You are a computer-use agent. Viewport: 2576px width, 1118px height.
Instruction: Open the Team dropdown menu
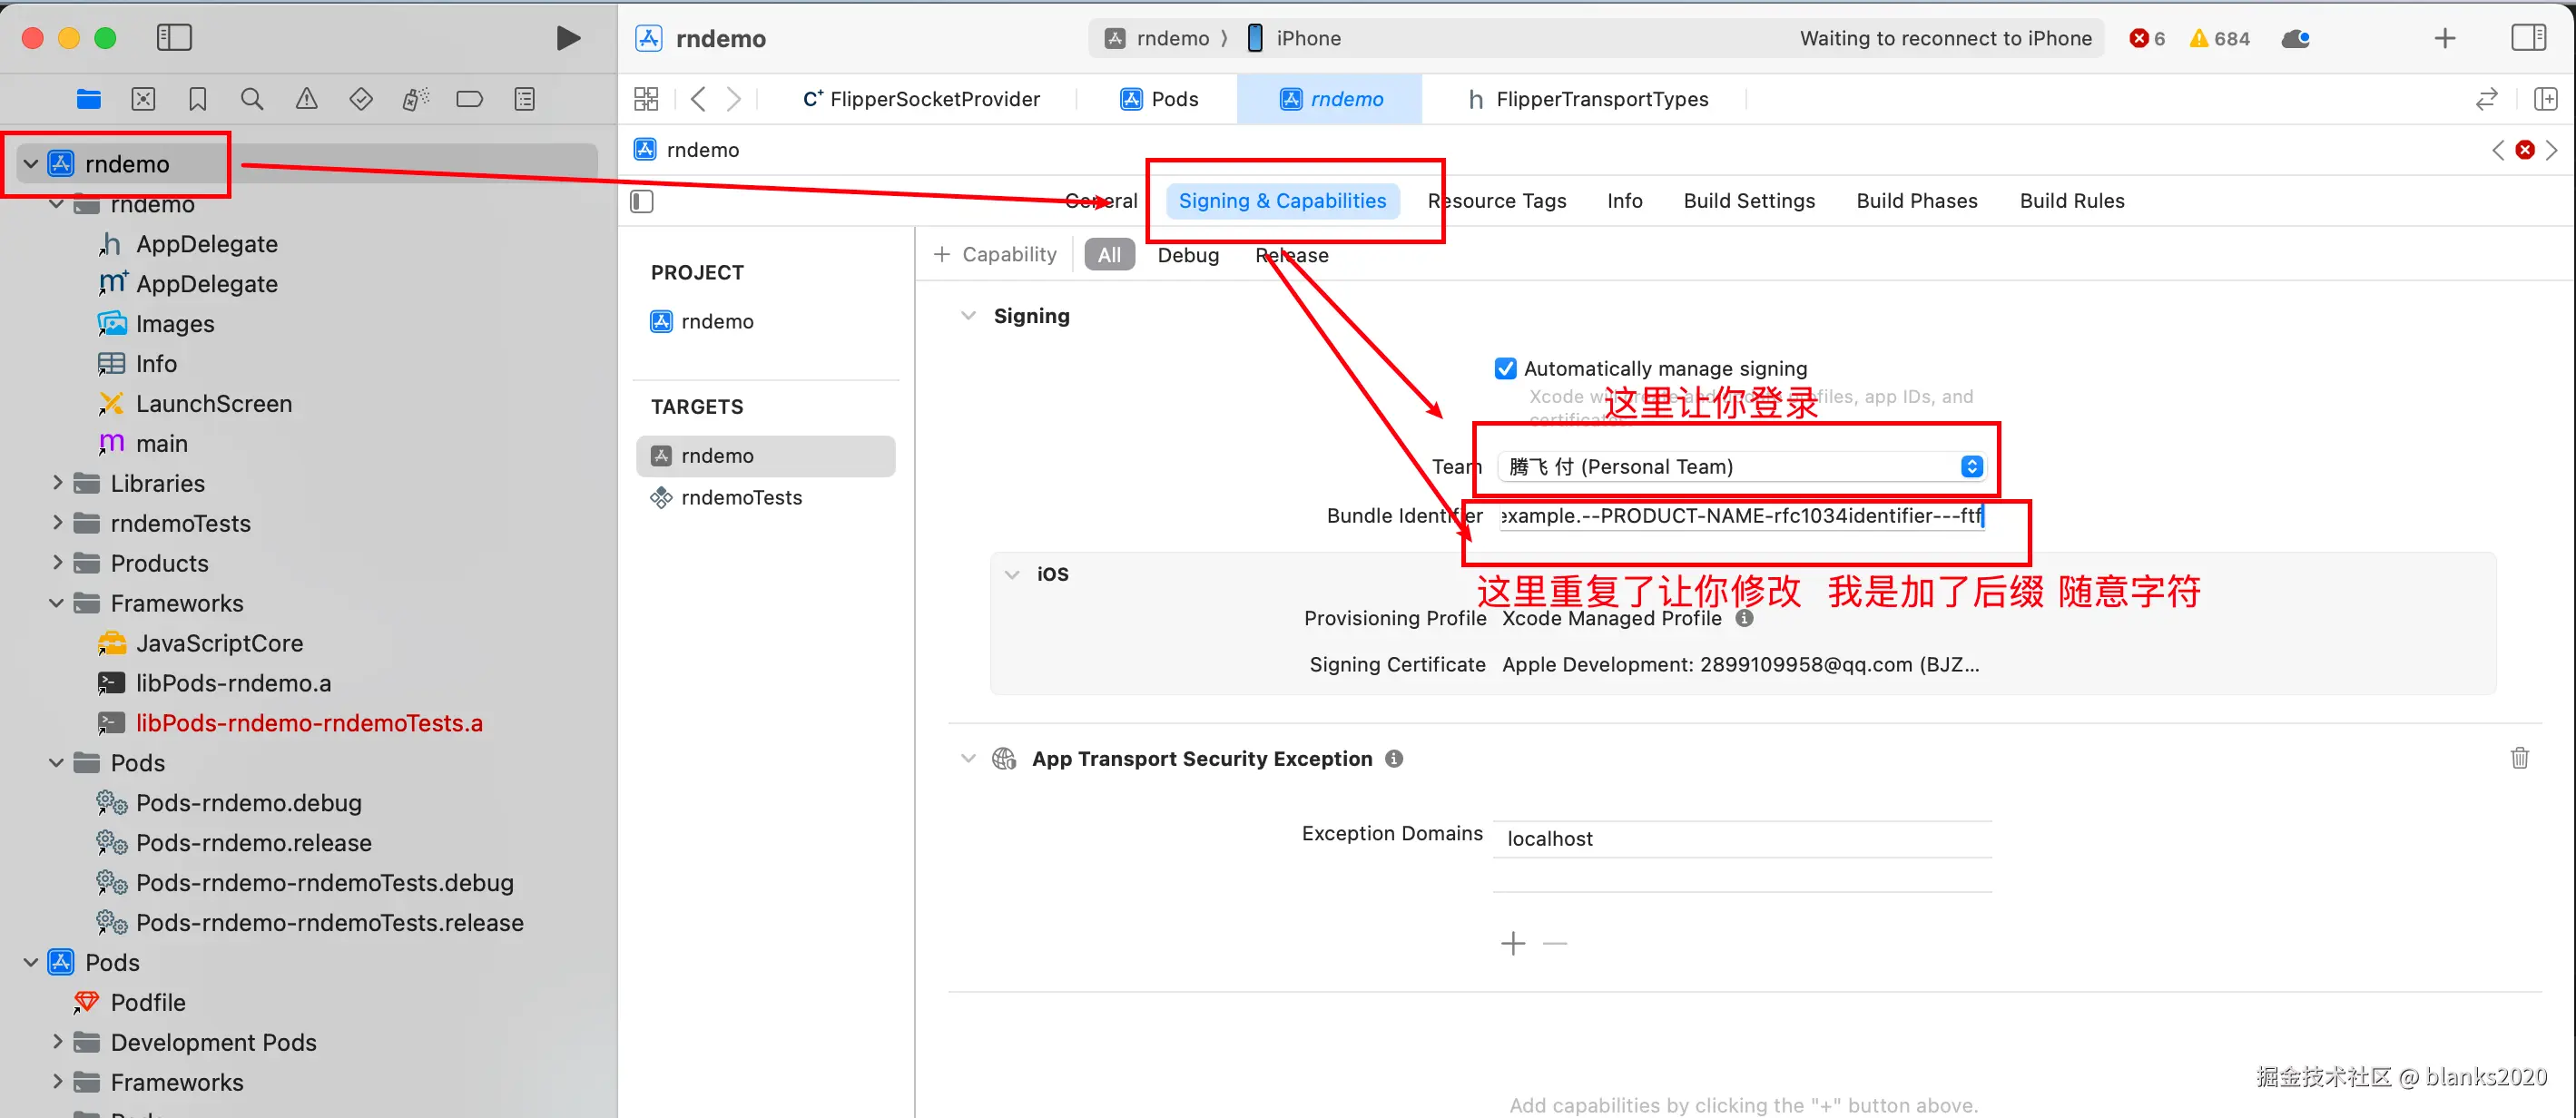[1740, 467]
